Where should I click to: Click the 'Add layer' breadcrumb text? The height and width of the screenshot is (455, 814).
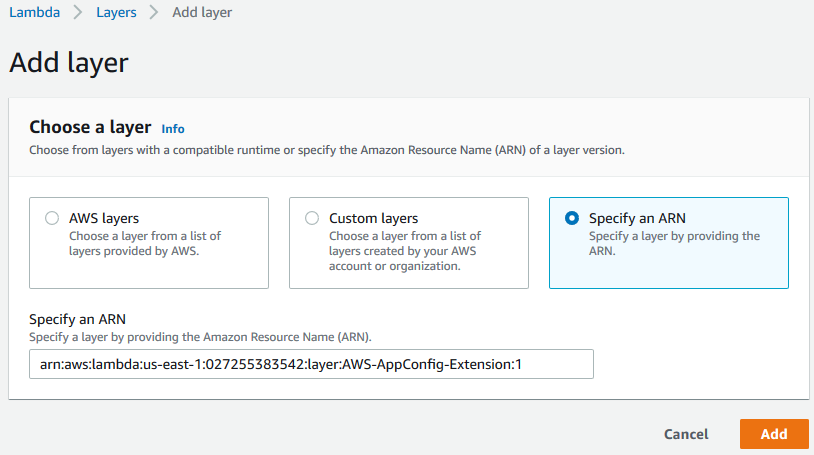(x=202, y=12)
